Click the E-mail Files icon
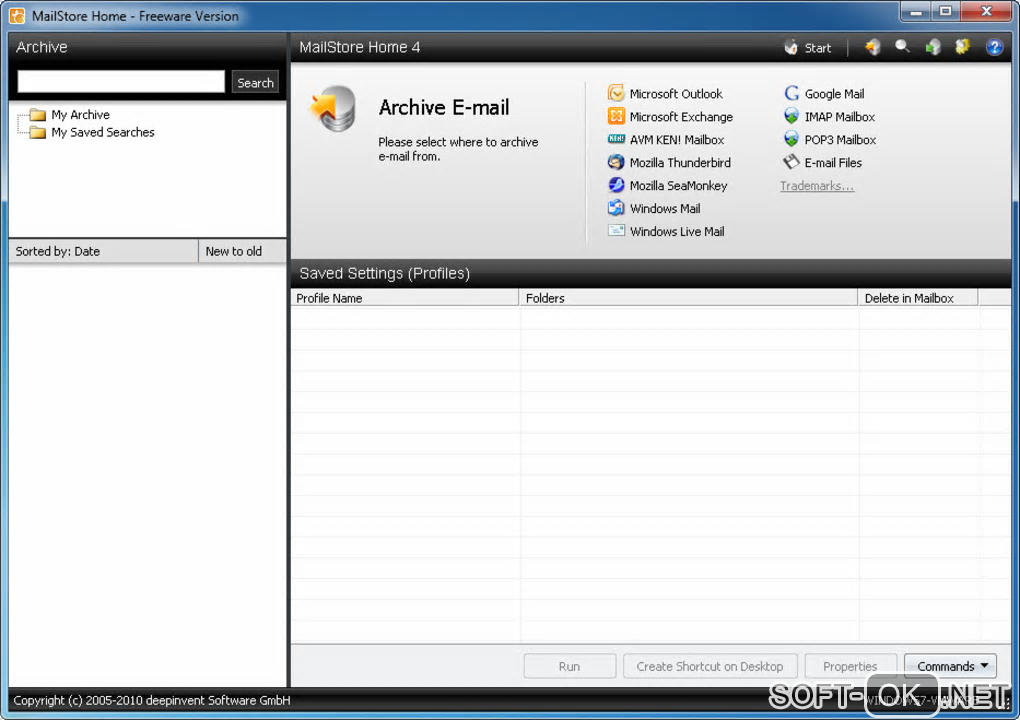Viewport: 1020px width, 720px height. click(x=791, y=162)
